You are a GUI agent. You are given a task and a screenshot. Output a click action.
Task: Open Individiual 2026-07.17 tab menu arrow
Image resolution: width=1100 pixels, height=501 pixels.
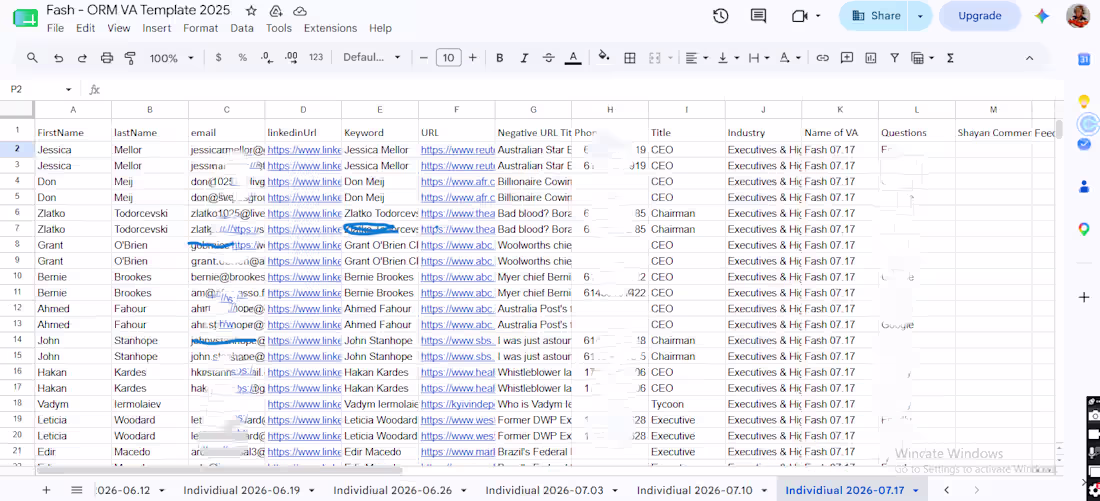click(x=915, y=490)
